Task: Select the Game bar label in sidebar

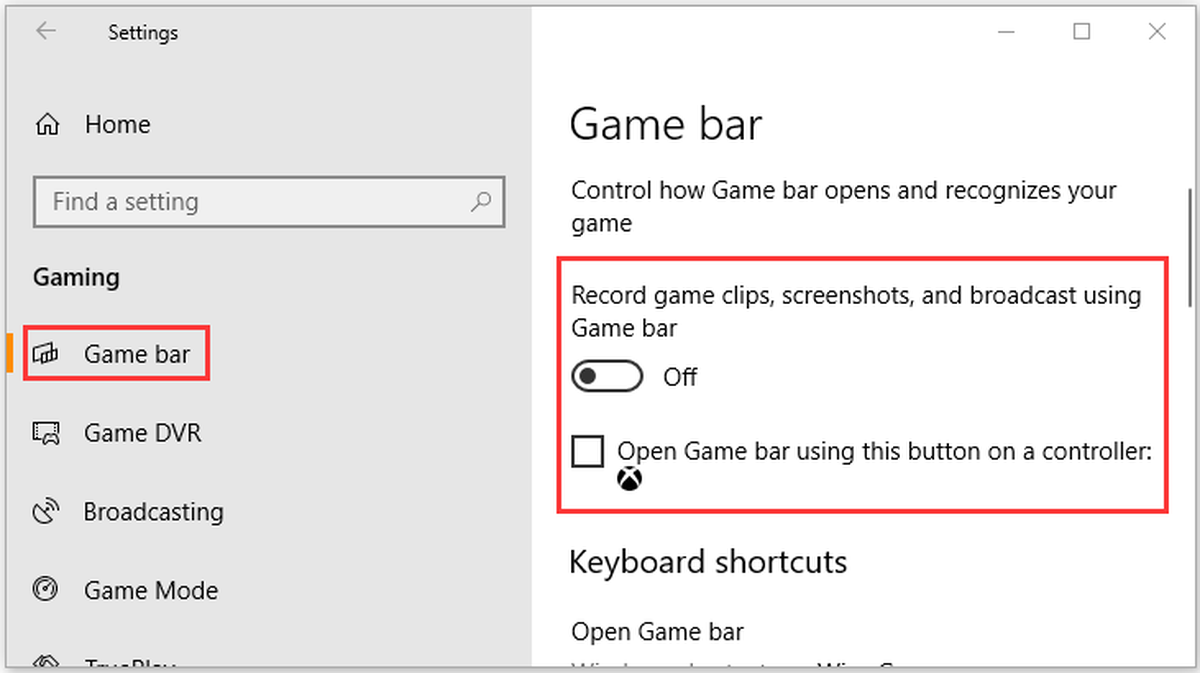Action: click(x=137, y=354)
